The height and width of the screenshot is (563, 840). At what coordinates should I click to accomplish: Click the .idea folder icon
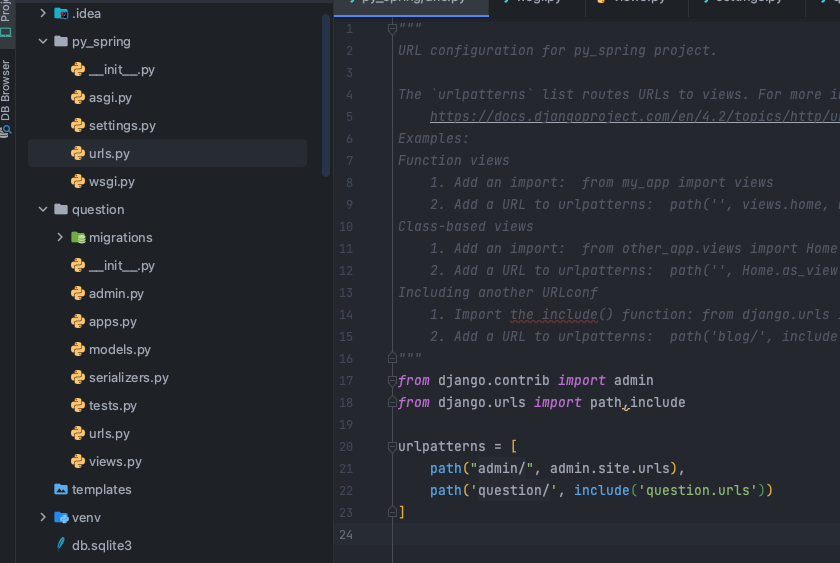click(61, 13)
